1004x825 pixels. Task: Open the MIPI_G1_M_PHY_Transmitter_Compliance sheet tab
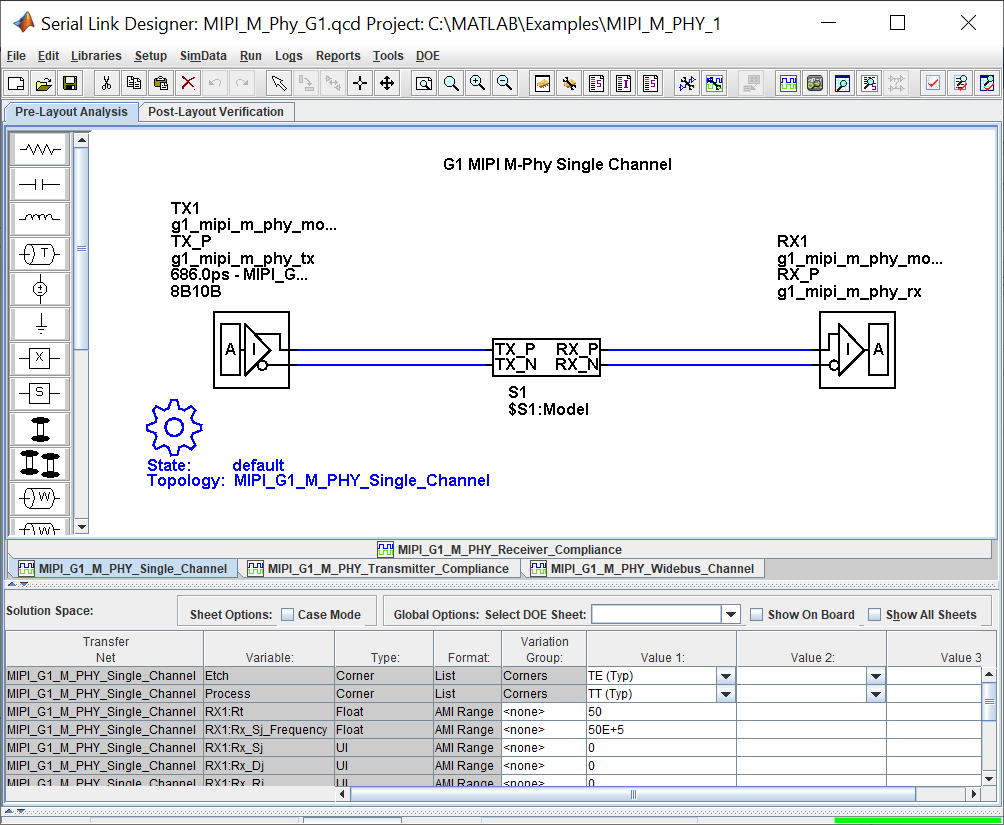coord(378,569)
